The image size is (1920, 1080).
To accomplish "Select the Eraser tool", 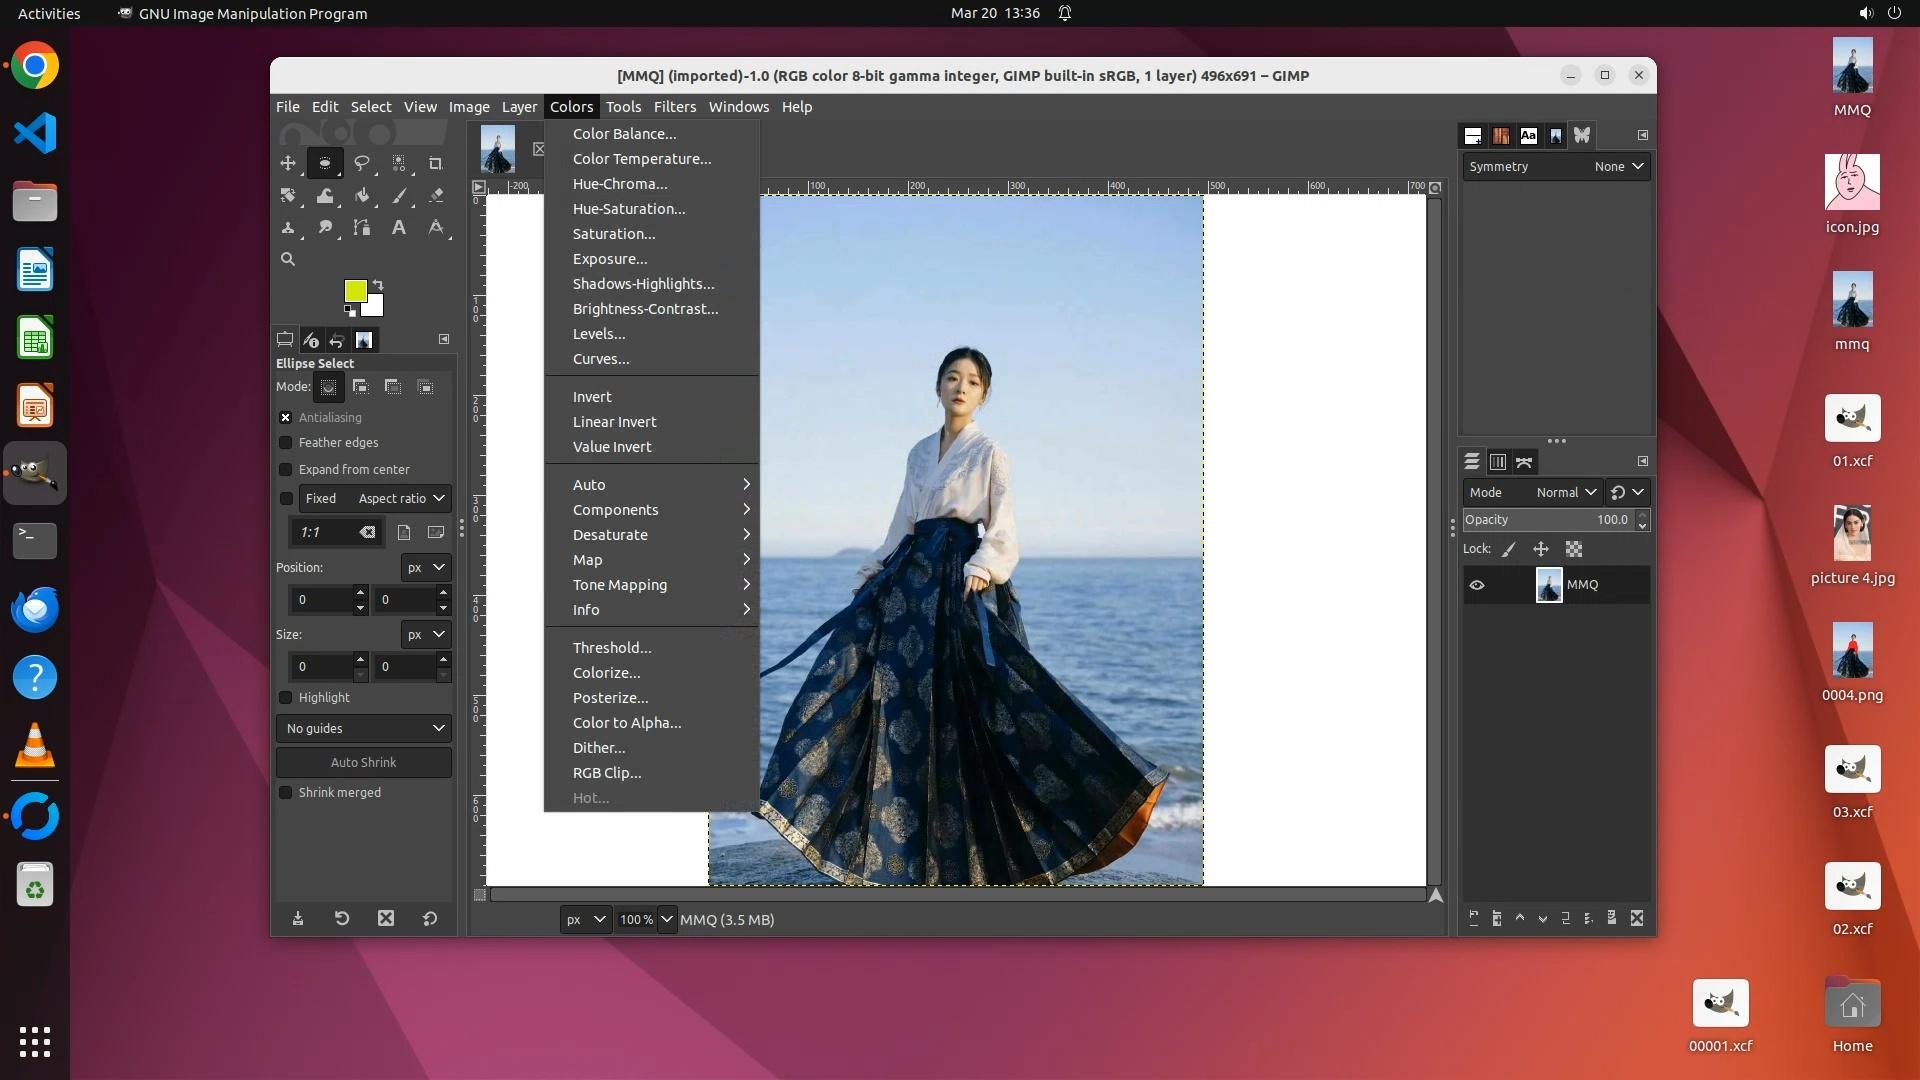I will [436, 196].
